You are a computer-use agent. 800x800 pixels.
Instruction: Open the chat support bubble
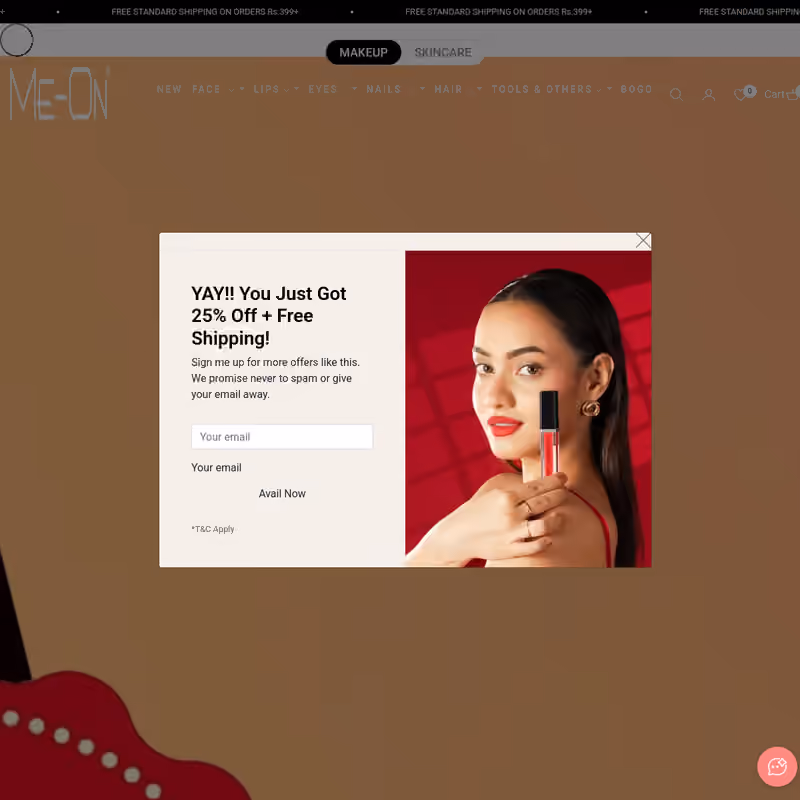tap(777, 766)
